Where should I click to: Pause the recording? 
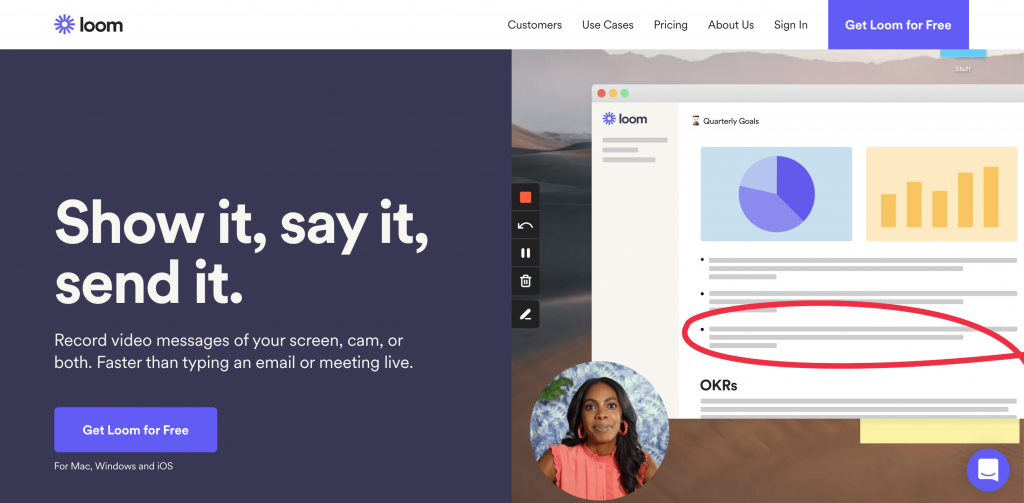pos(525,253)
